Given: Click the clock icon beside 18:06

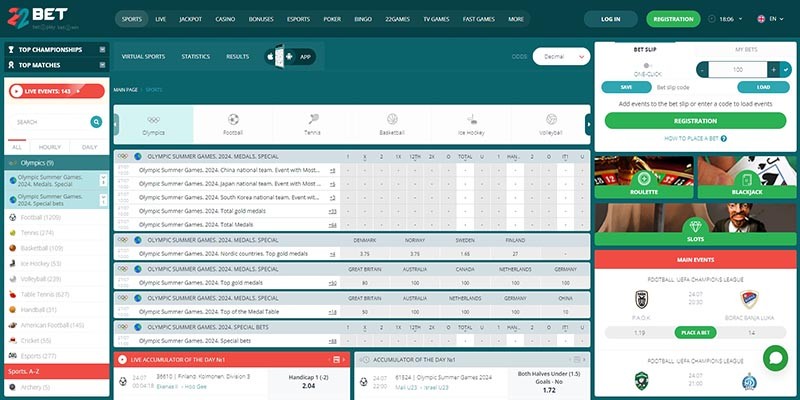Looking at the screenshot, I should coord(712,19).
